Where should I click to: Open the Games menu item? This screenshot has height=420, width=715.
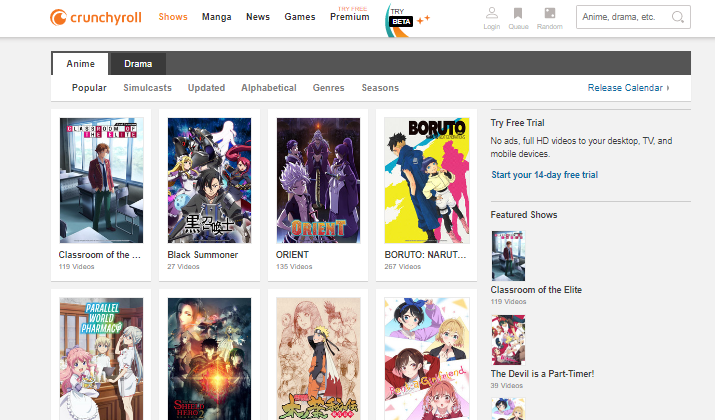pos(300,17)
